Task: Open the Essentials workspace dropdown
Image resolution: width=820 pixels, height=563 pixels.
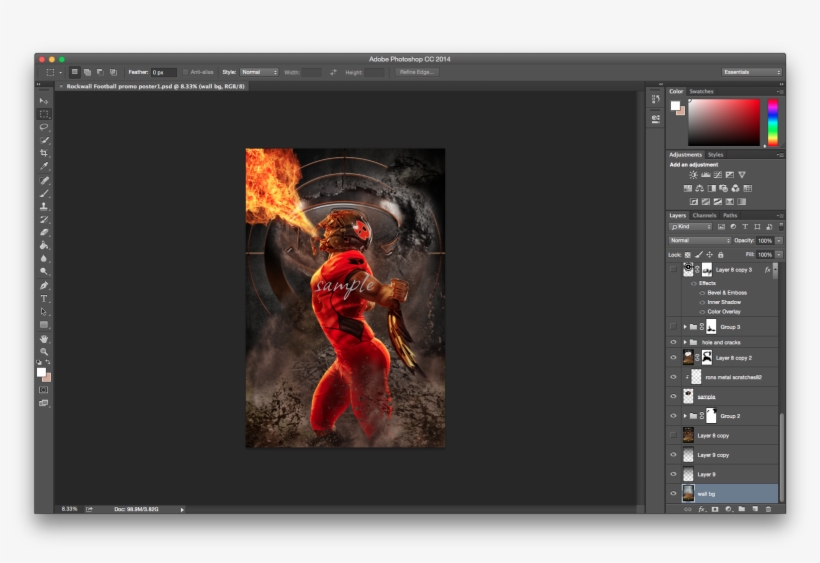Action: point(751,72)
